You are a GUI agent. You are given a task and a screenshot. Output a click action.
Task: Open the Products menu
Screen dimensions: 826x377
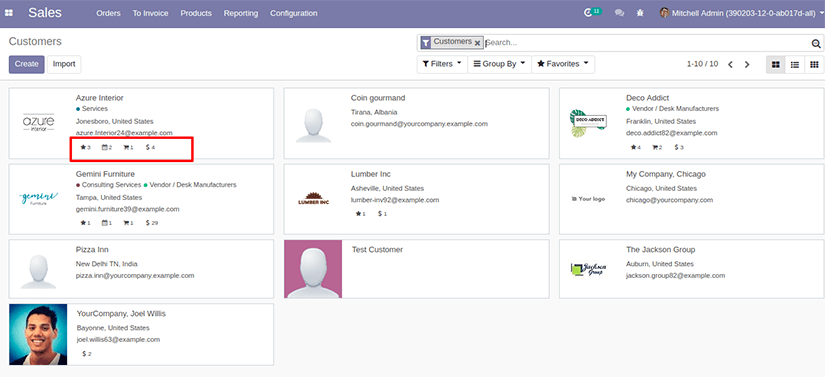coord(196,13)
